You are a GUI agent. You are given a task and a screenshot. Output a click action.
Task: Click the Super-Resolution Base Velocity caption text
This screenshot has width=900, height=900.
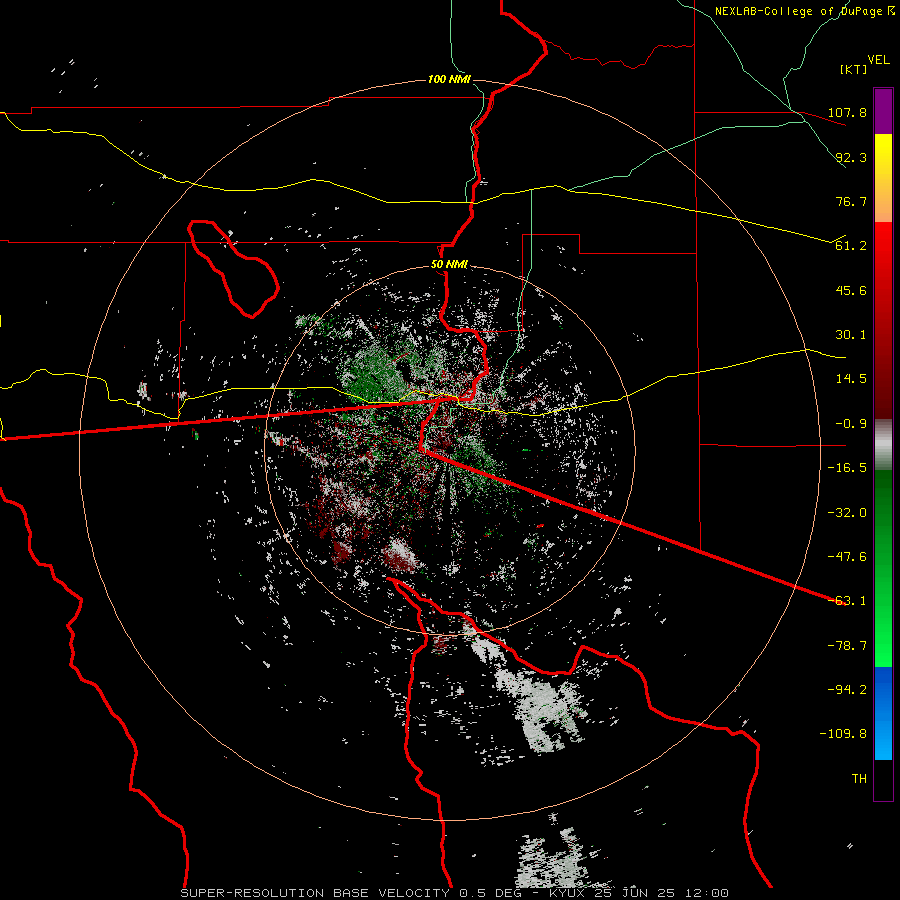[x=351, y=893]
